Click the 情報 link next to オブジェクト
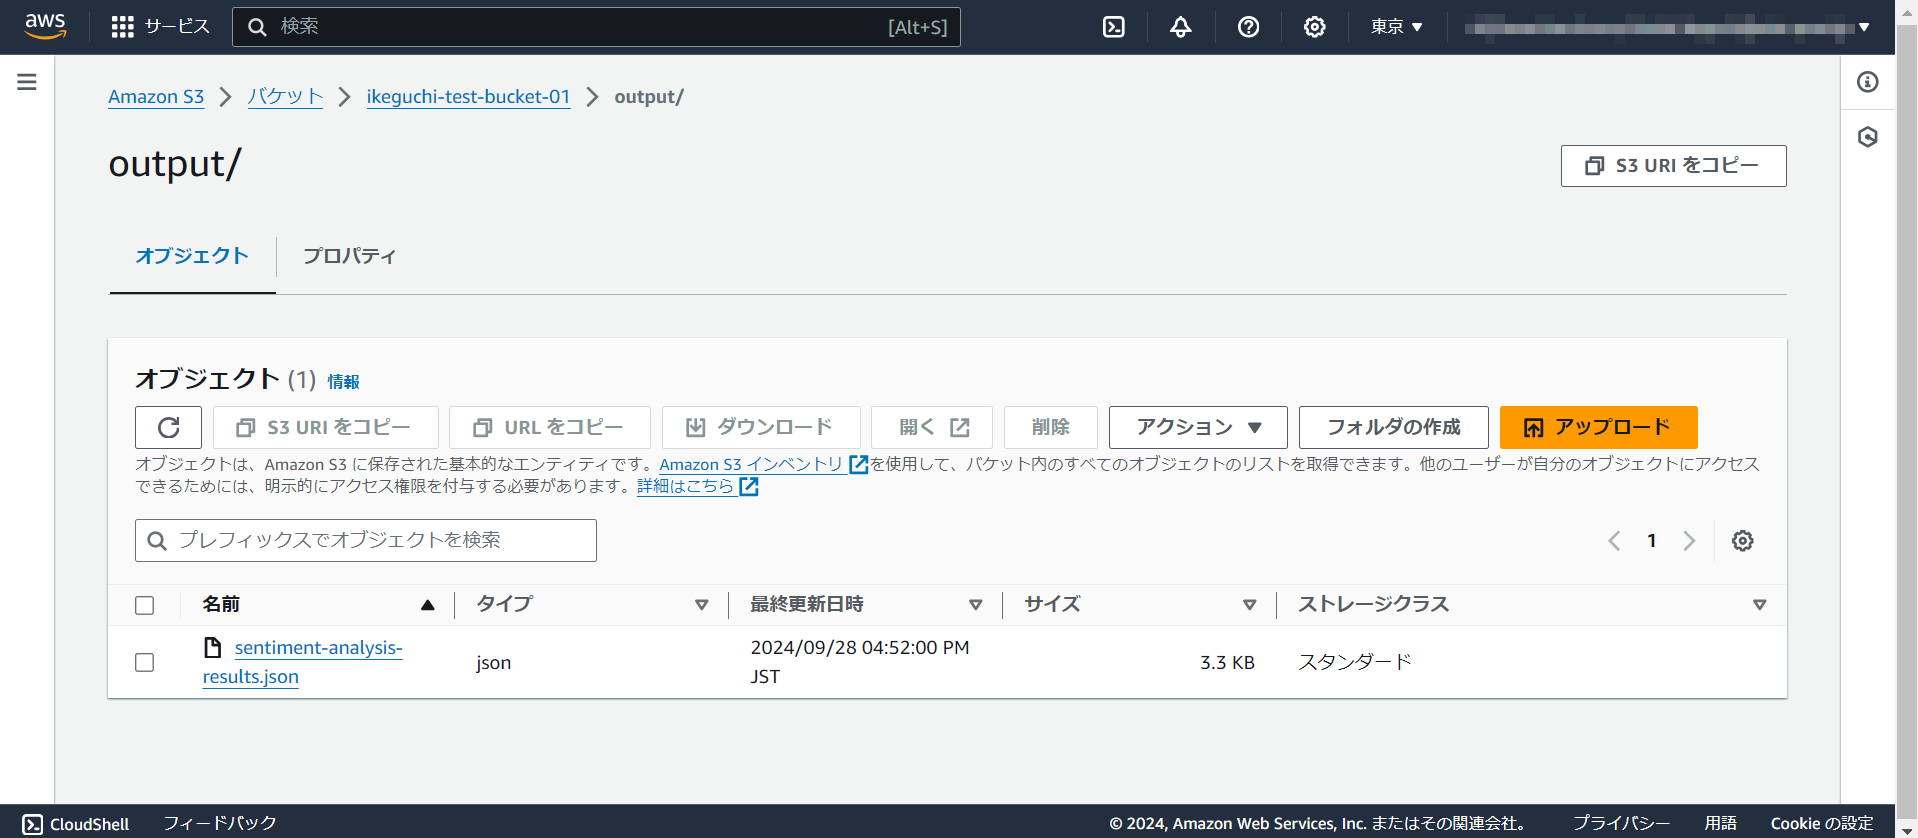This screenshot has height=838, width=1918. [x=343, y=382]
